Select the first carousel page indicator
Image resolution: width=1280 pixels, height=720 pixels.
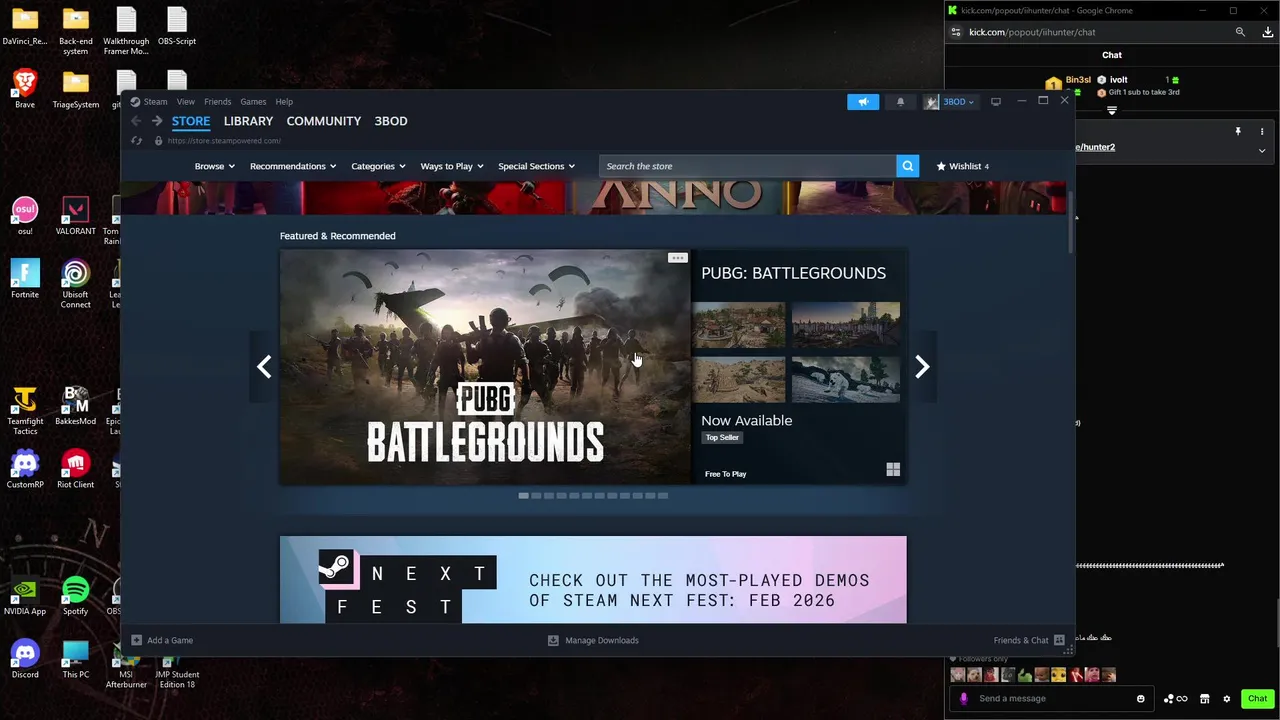coord(523,496)
